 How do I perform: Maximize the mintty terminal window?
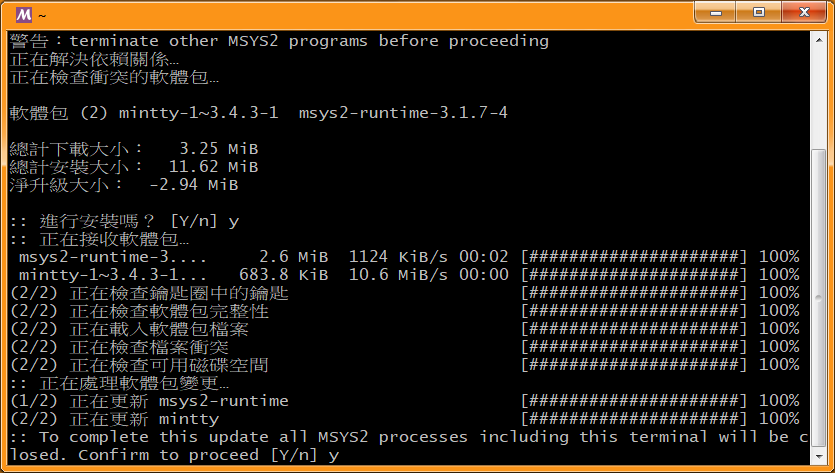coord(757,12)
